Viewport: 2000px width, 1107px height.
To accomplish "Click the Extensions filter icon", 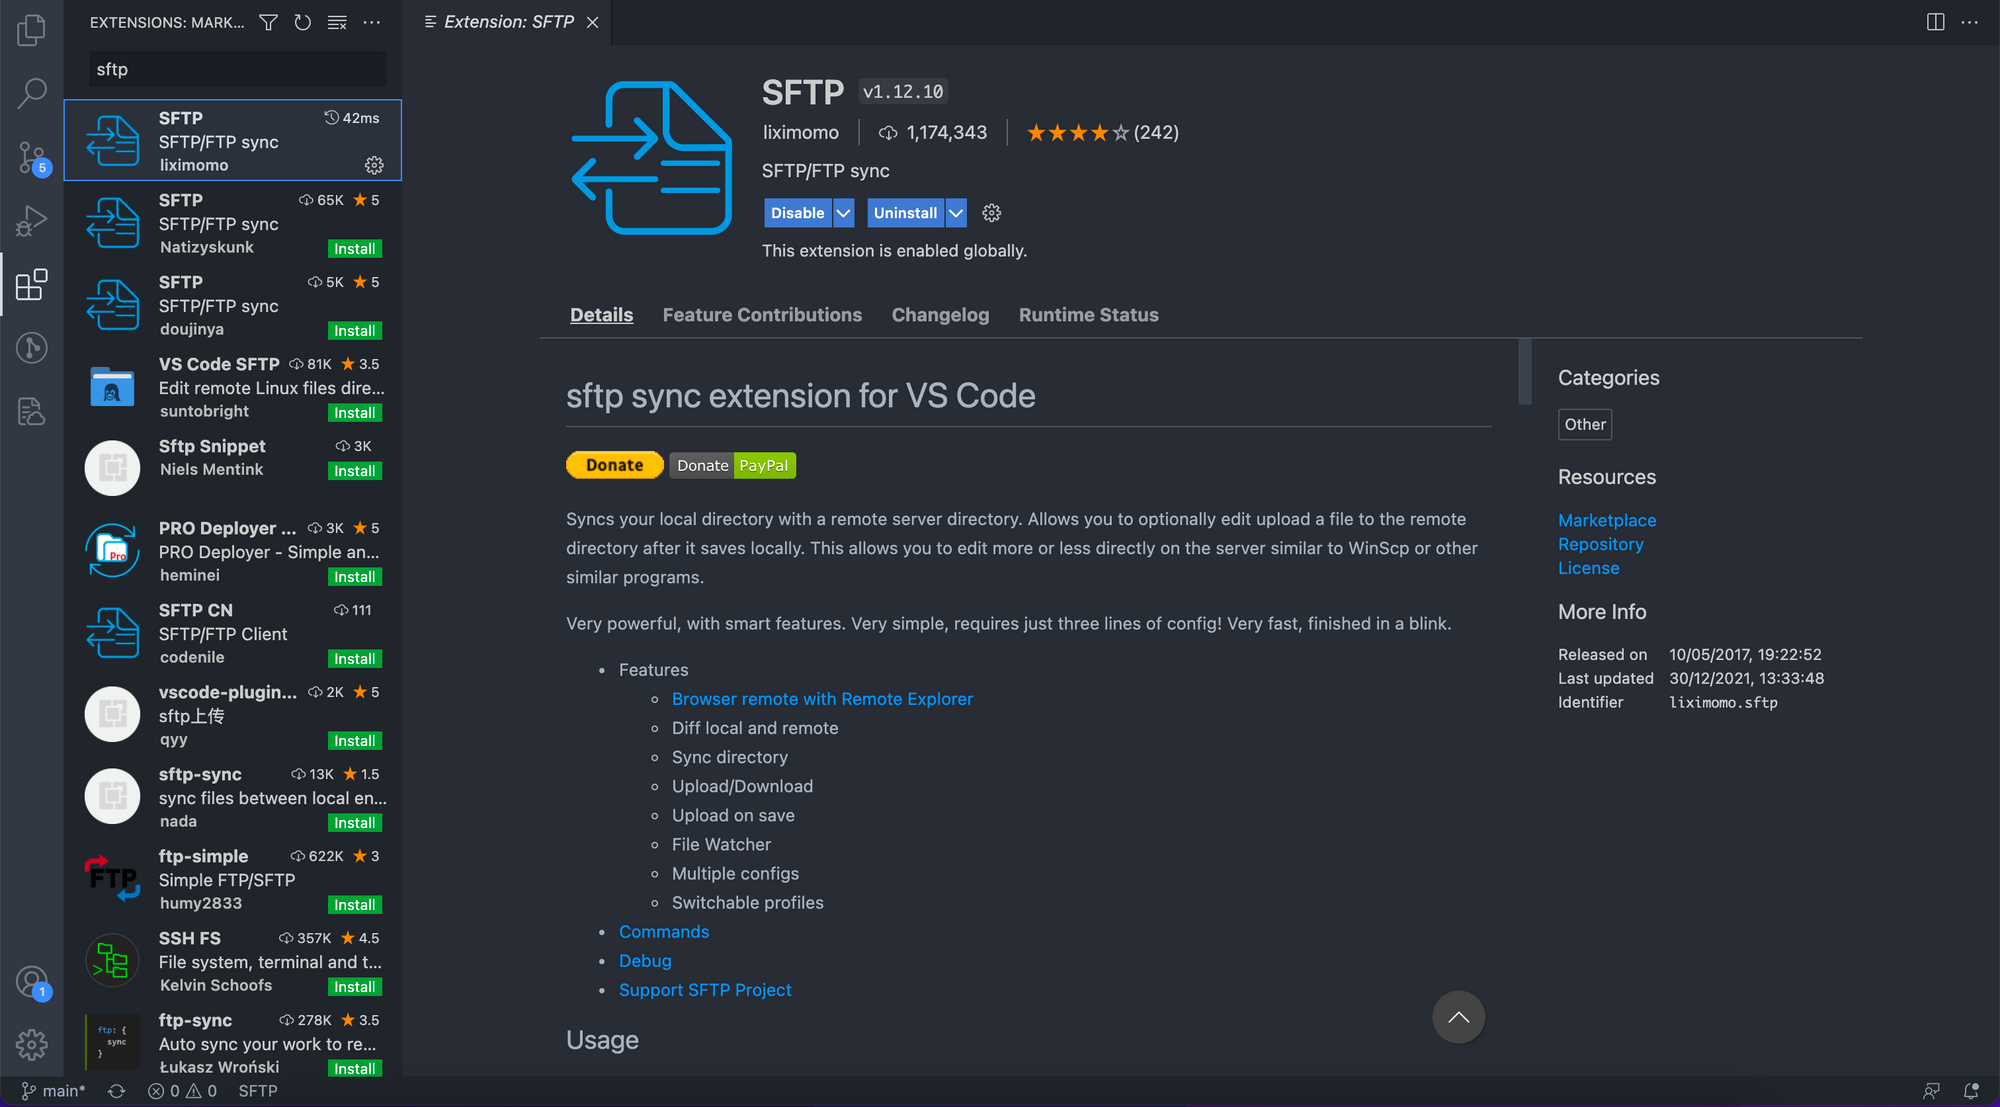I will (271, 22).
